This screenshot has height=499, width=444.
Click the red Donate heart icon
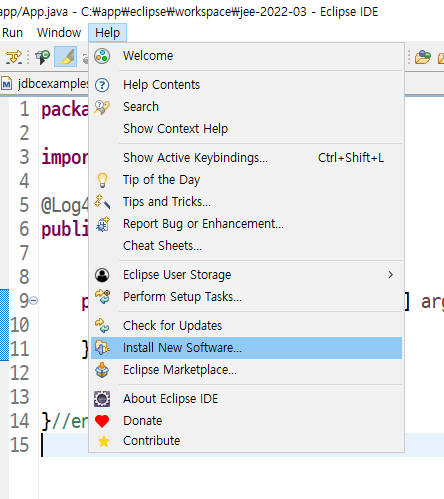tap(102, 421)
